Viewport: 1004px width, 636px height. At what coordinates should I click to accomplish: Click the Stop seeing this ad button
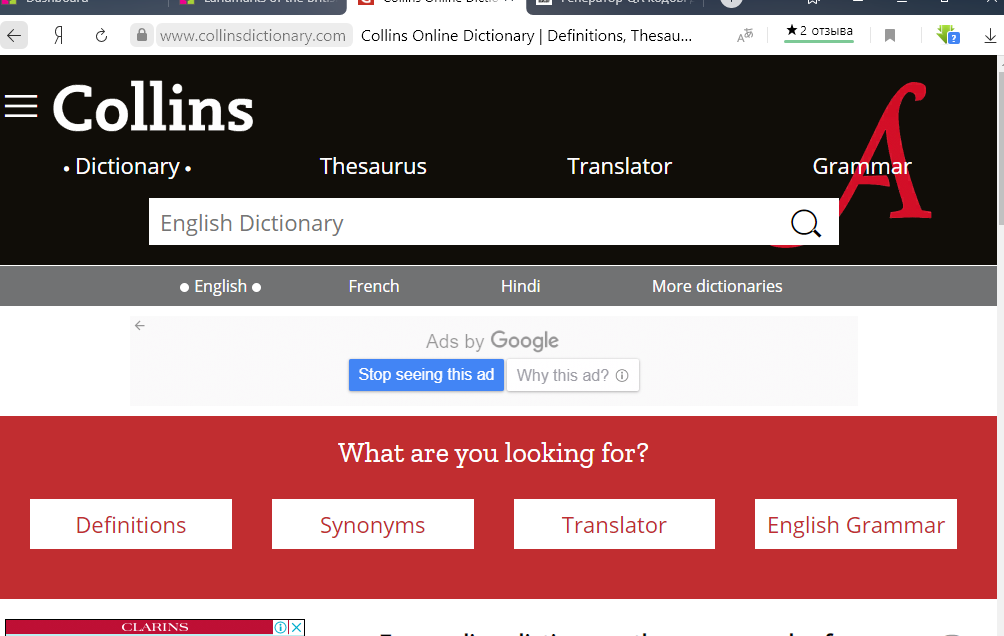[426, 375]
